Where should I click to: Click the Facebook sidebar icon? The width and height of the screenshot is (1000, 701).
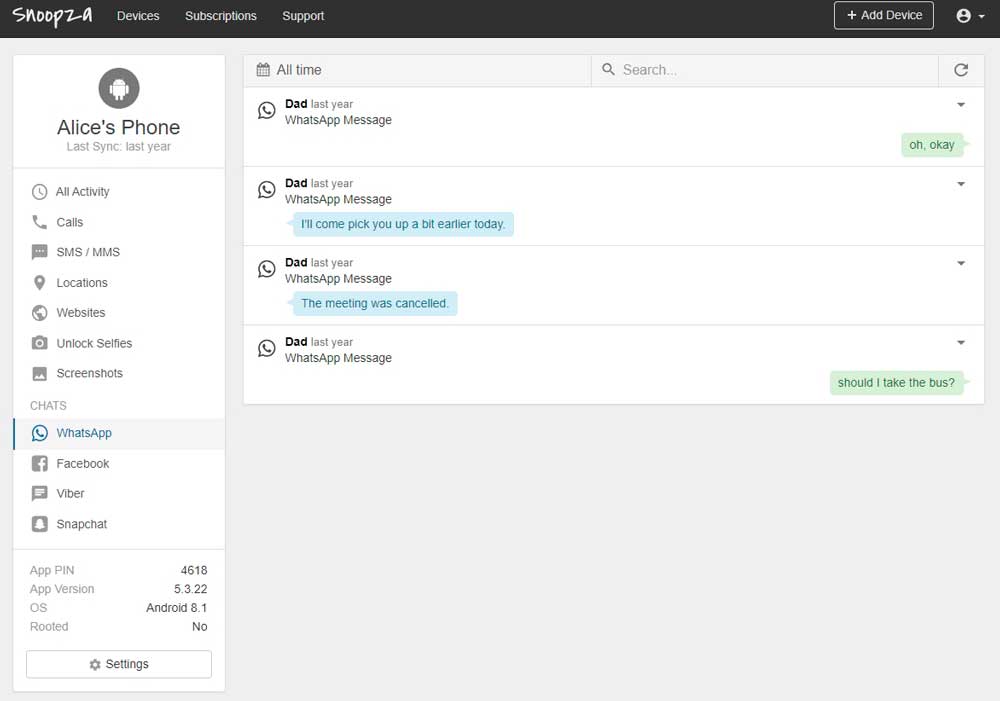40,463
